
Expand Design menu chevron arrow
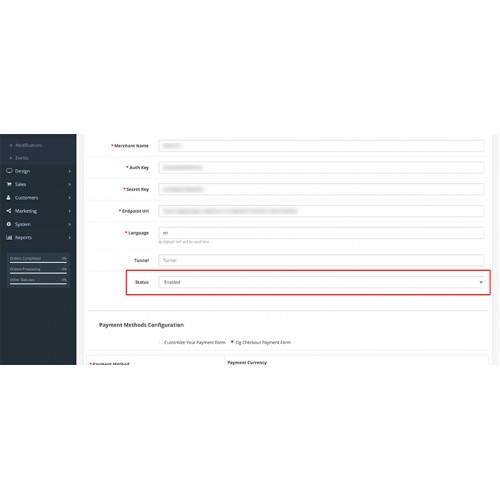pyautogui.click(x=70, y=171)
